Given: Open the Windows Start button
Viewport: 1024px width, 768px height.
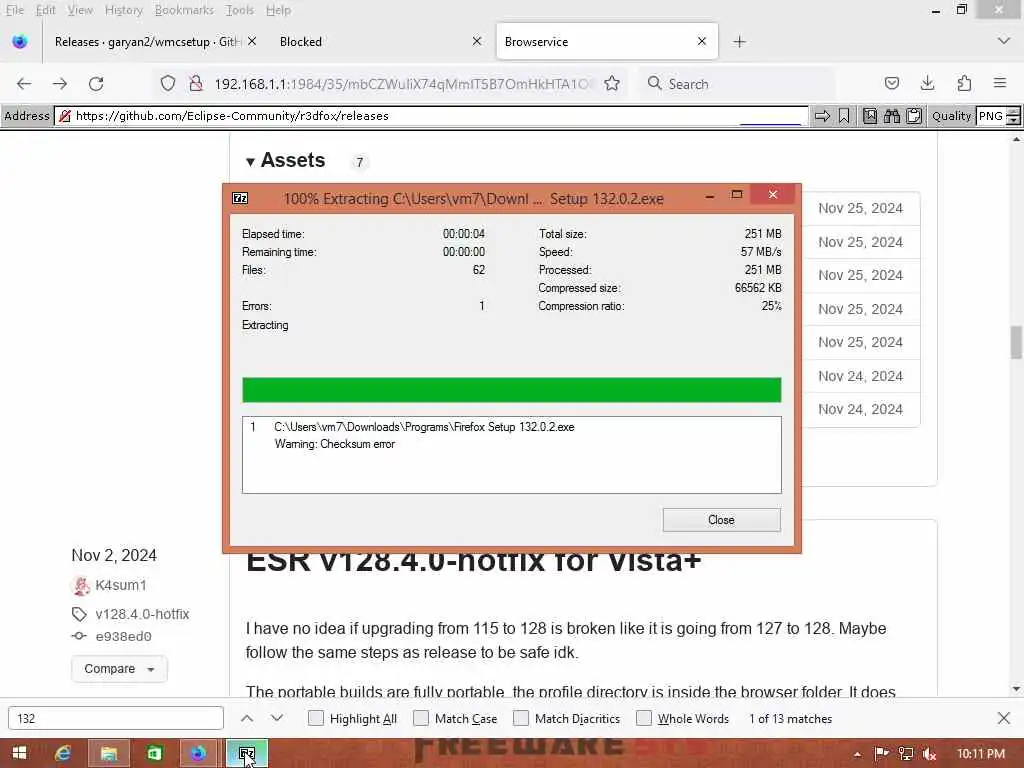Looking at the screenshot, I should pos(20,753).
